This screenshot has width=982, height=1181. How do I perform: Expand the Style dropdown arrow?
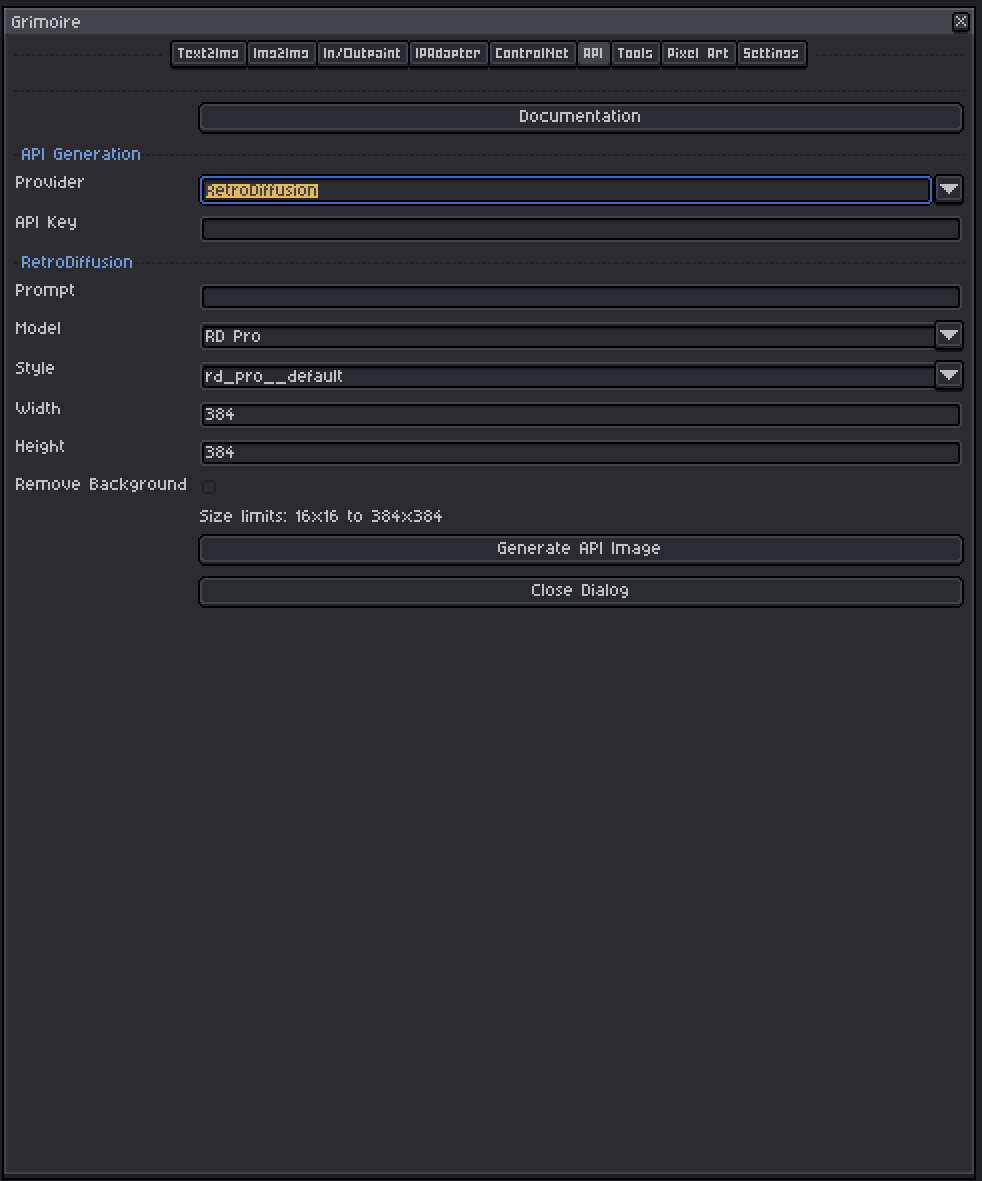[949, 375]
